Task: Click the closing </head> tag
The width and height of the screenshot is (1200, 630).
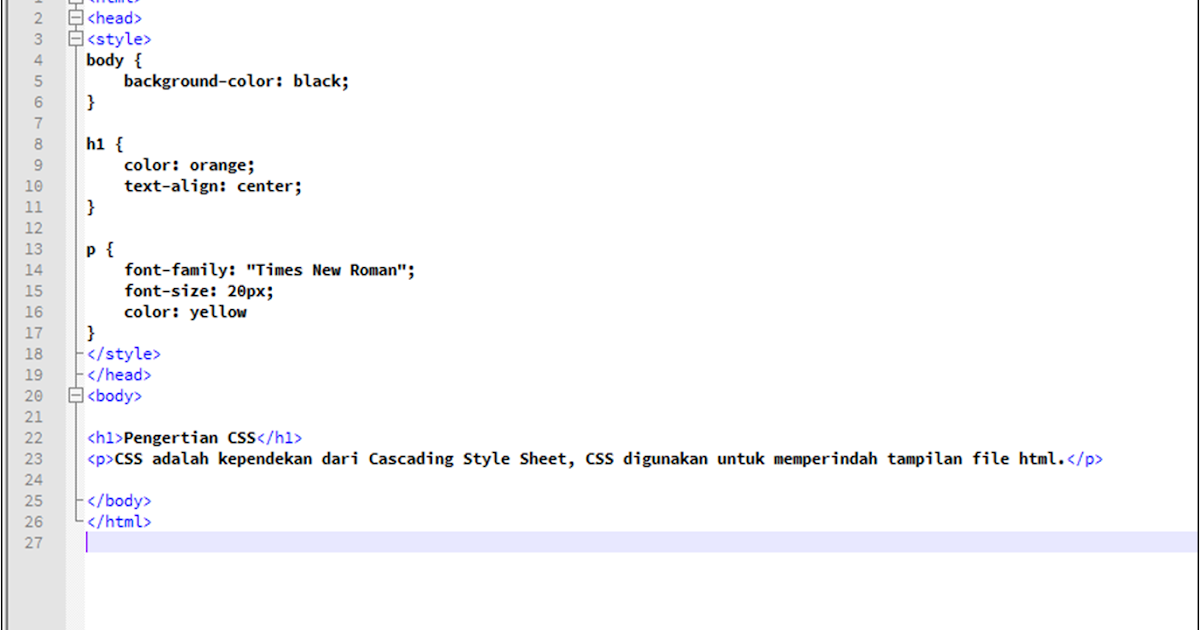Action: point(119,375)
